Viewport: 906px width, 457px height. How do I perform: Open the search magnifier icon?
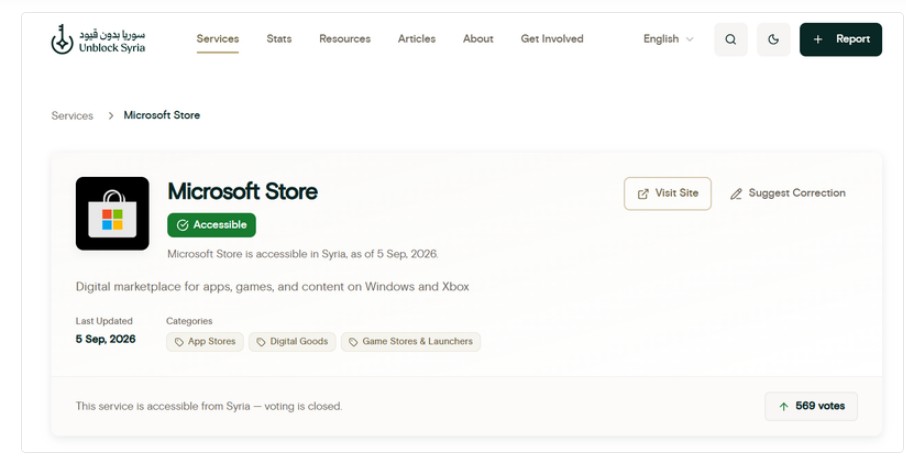click(730, 39)
